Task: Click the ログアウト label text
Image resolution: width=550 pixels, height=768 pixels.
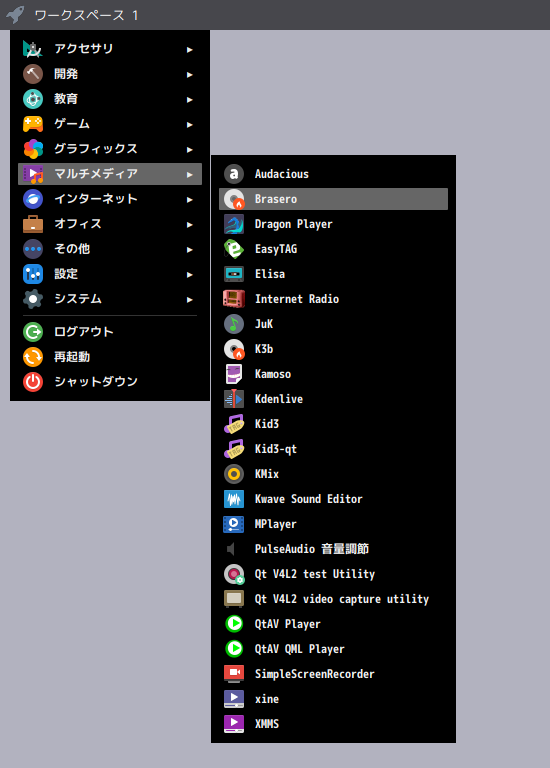Action: tap(84, 332)
